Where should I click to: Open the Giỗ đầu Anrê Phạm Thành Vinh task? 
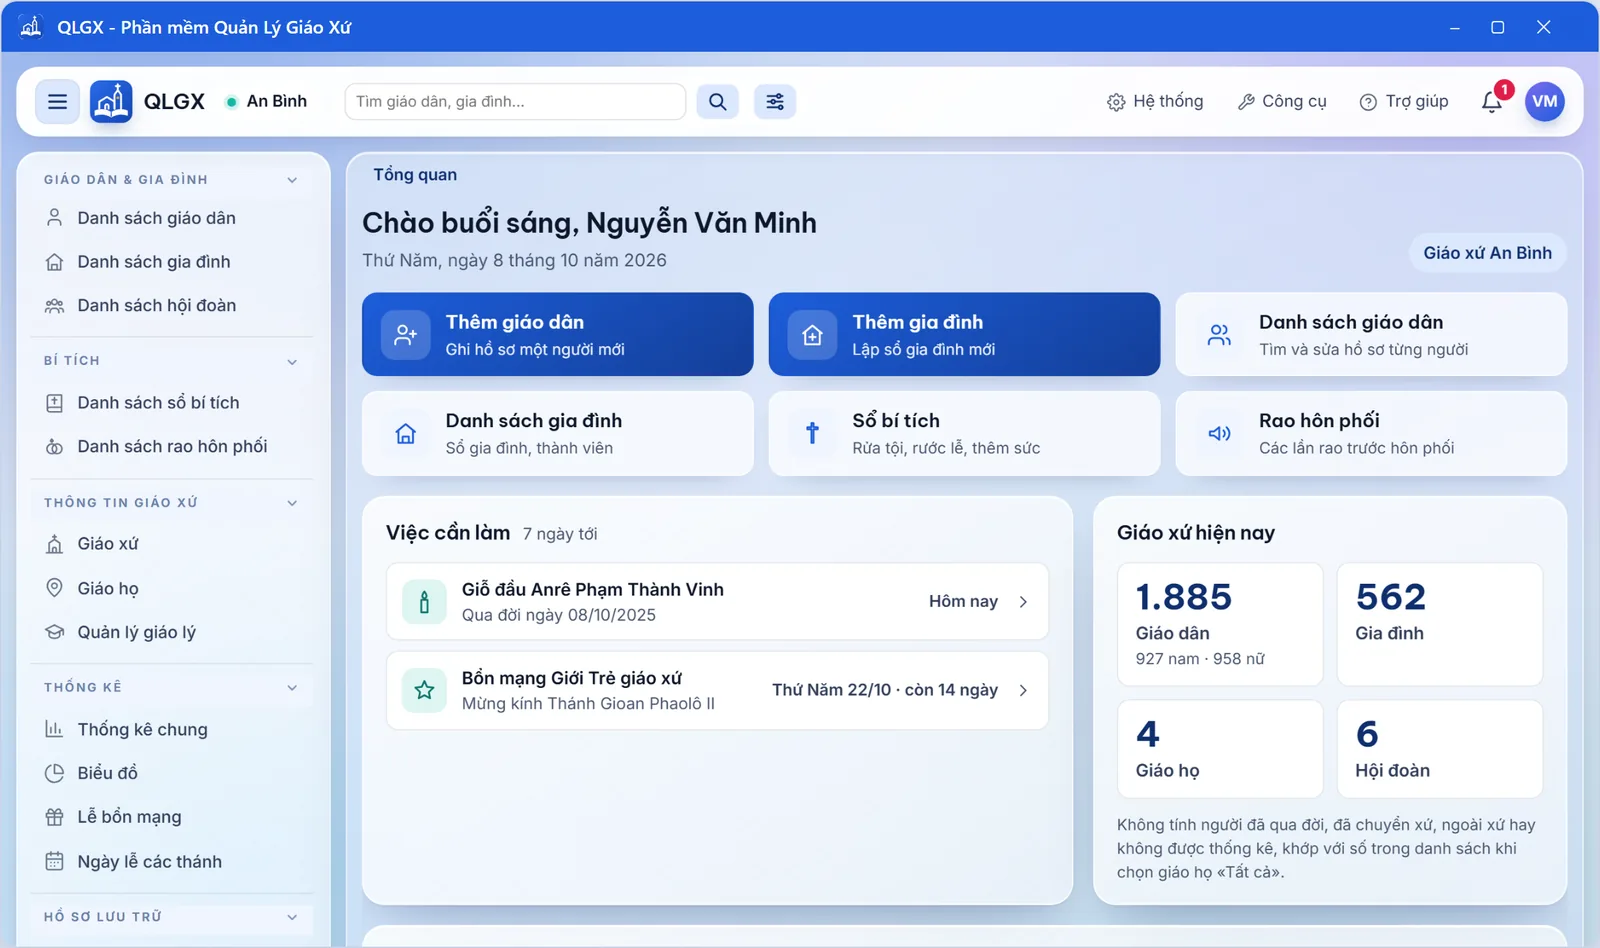pyautogui.click(x=717, y=601)
